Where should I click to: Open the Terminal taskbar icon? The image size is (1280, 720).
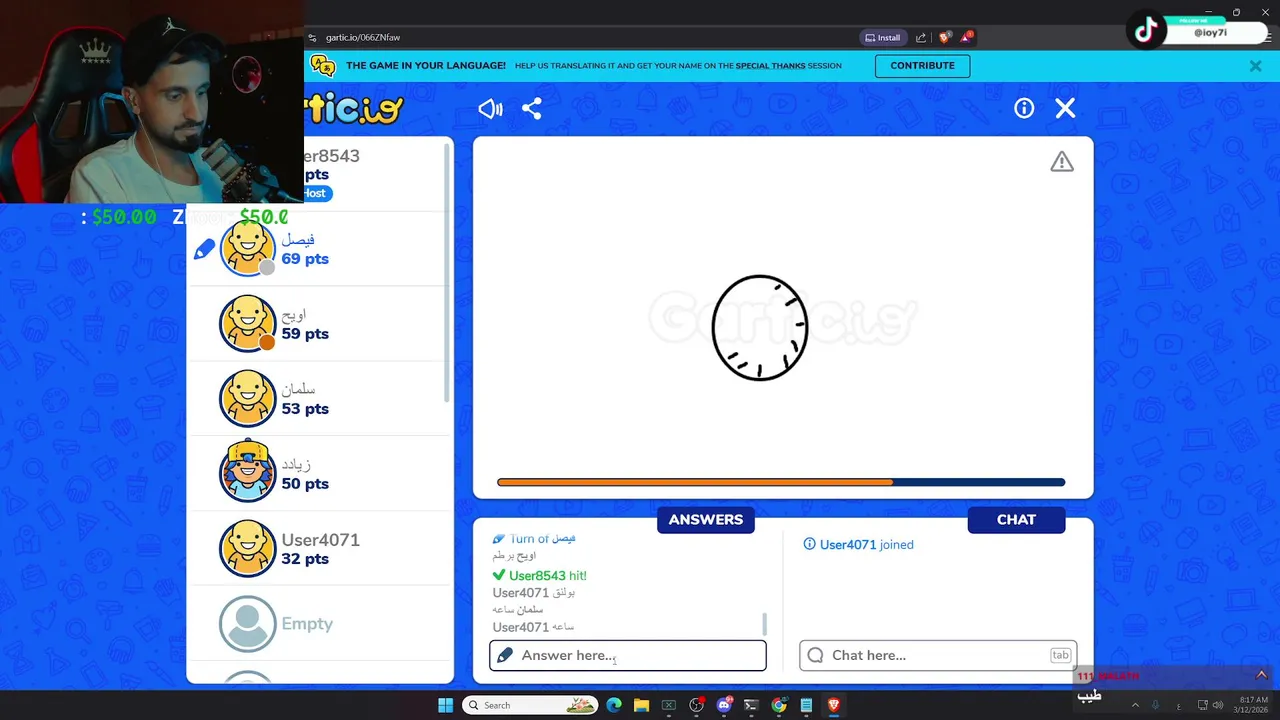[751, 705]
